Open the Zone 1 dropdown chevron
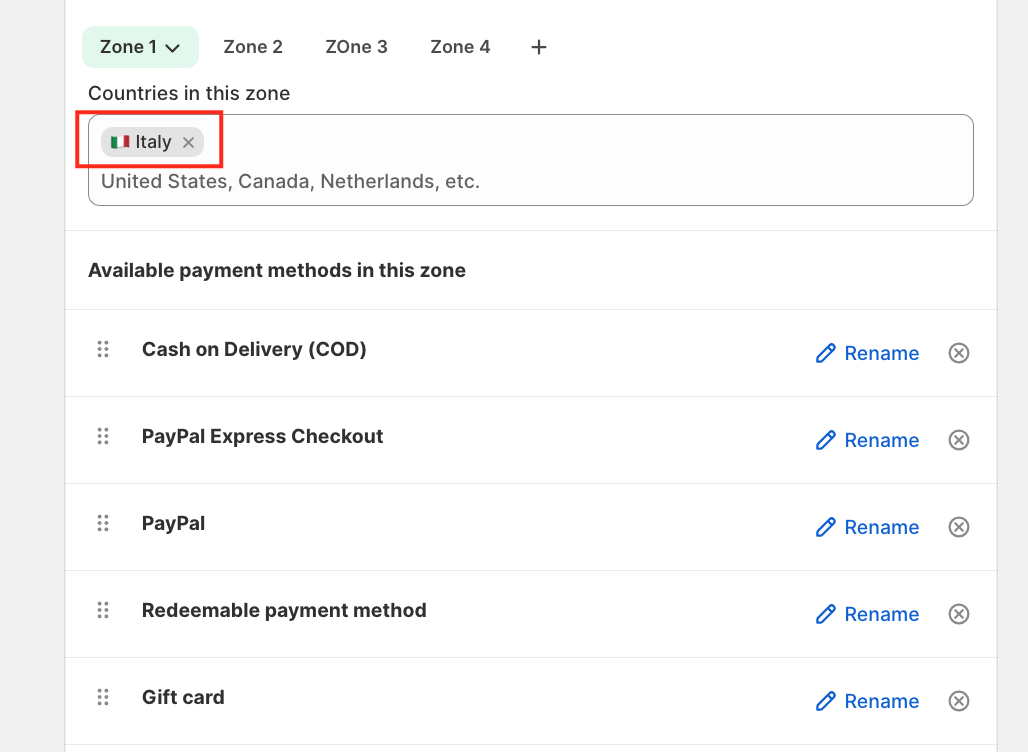 click(173, 48)
